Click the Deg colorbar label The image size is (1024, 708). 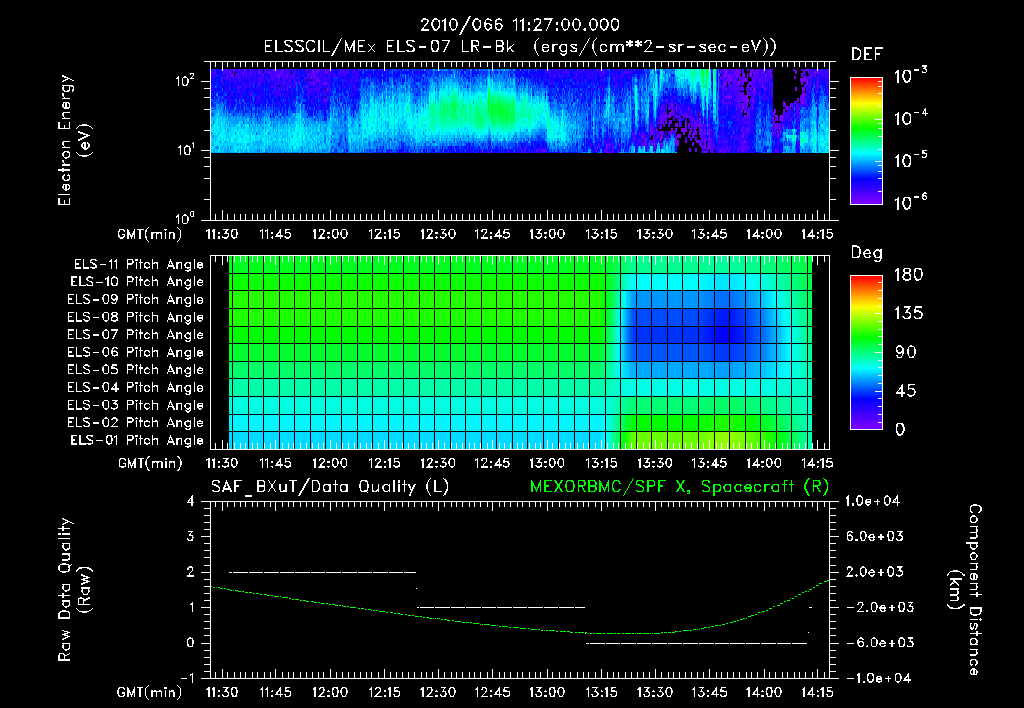[x=867, y=253]
